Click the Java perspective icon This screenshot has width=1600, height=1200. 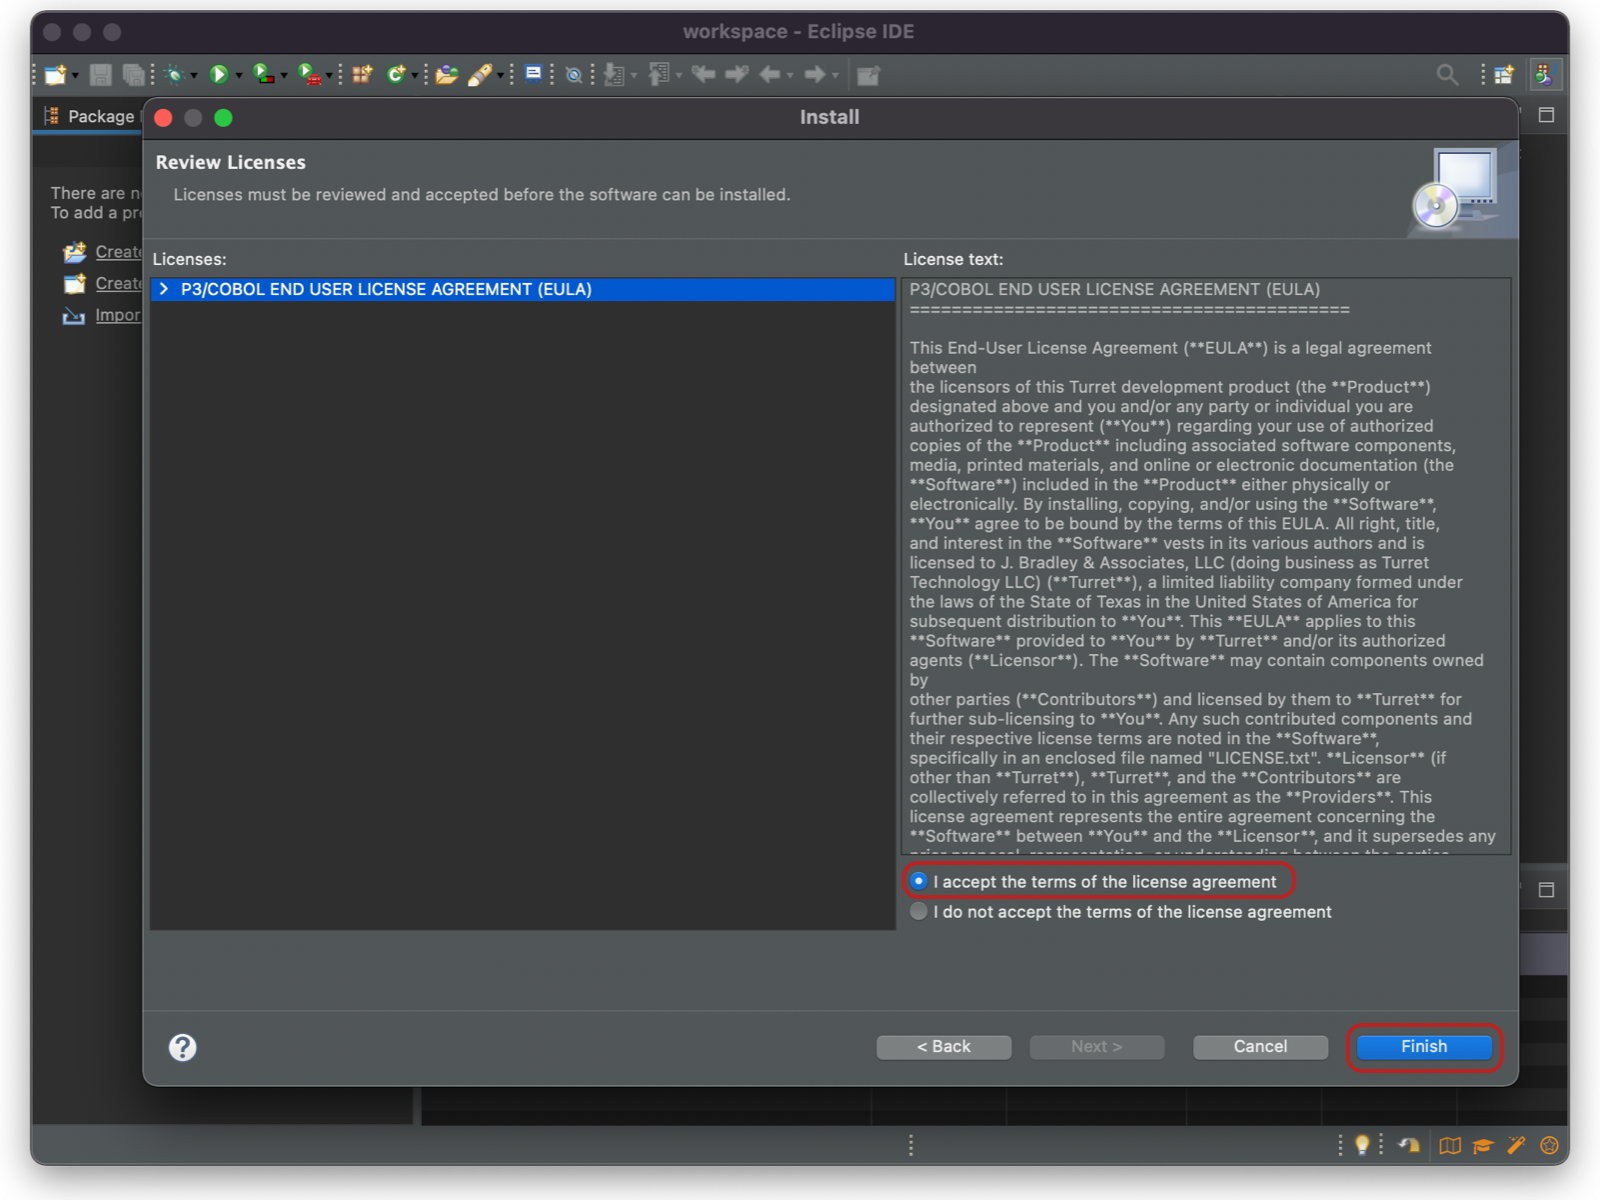pyautogui.click(x=1544, y=75)
